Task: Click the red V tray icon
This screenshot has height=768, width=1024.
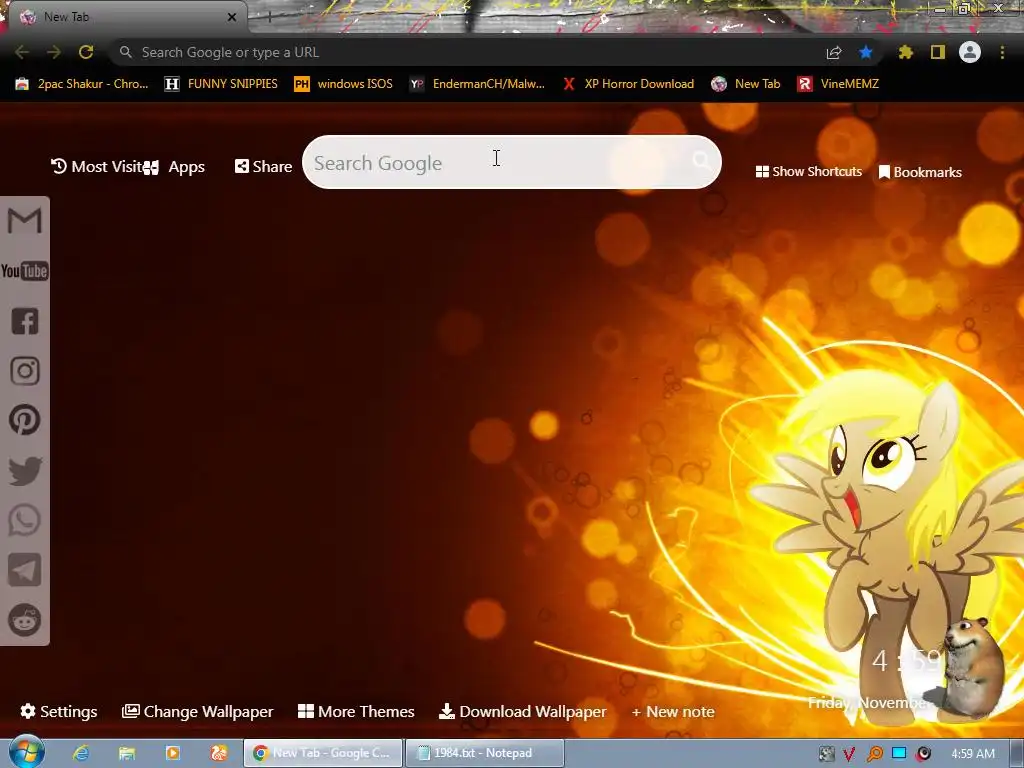Action: (x=849, y=754)
